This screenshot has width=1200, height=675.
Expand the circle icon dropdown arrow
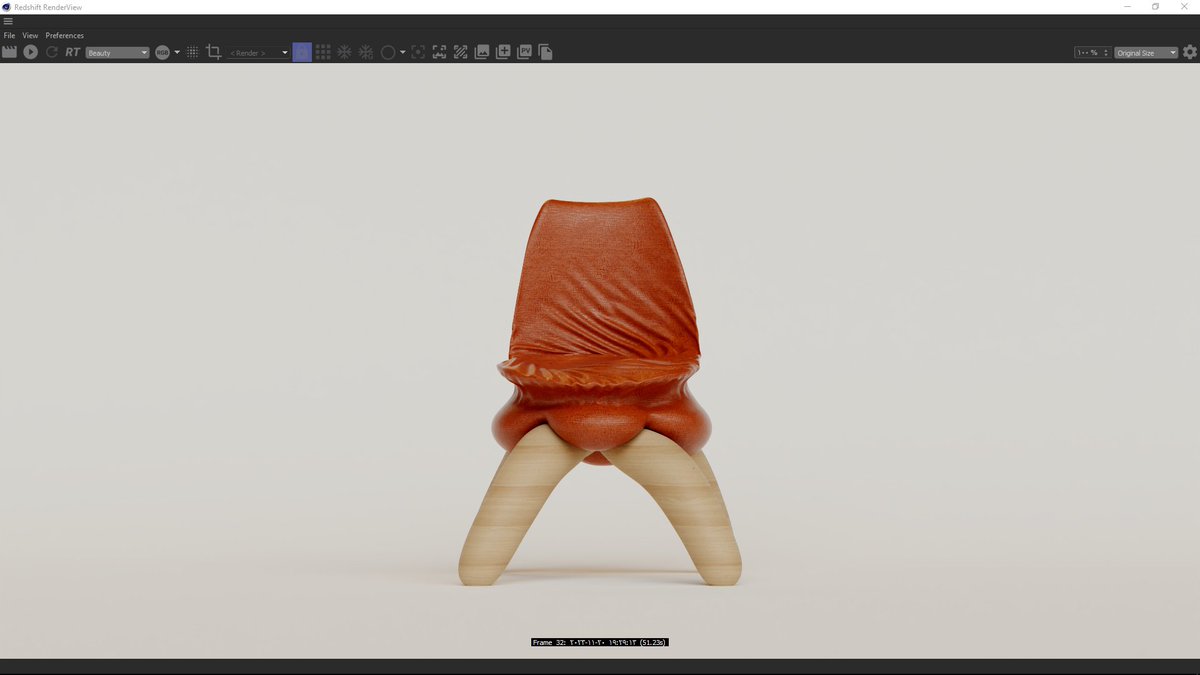[x=403, y=52]
